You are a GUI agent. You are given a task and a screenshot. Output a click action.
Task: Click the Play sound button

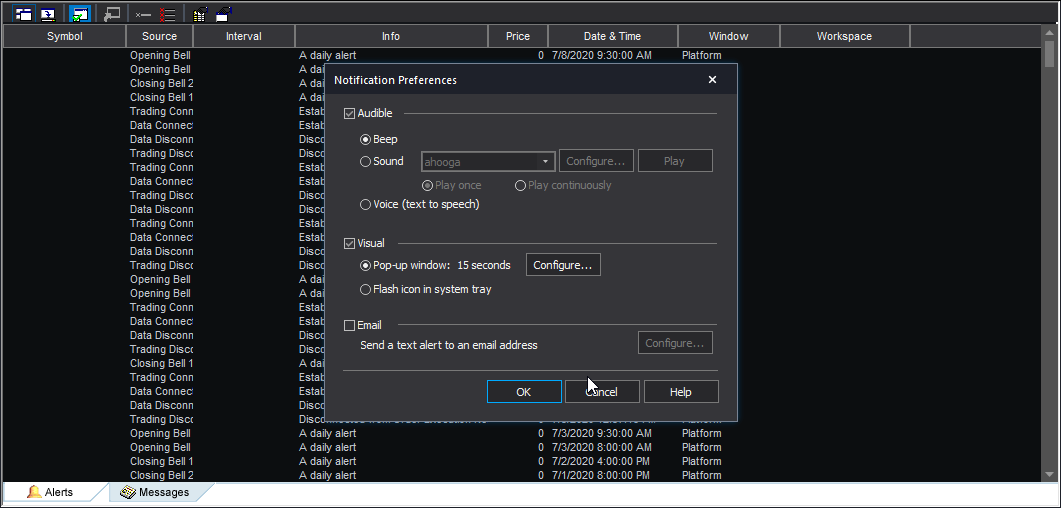[675, 161]
